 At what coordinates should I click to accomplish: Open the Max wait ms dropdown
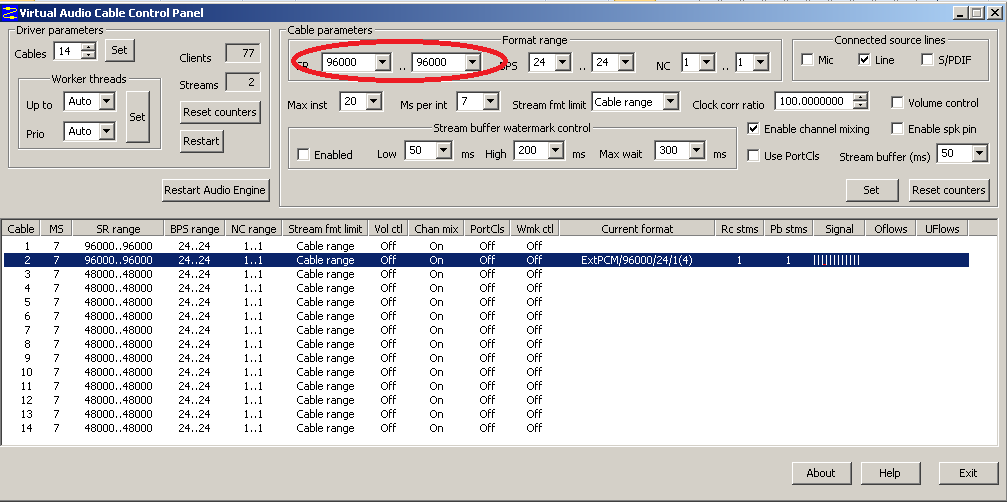coord(697,151)
